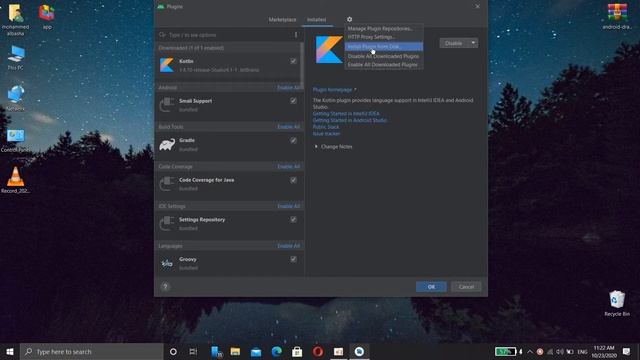Click the OK button
The height and width of the screenshot is (360, 640).
(431, 287)
